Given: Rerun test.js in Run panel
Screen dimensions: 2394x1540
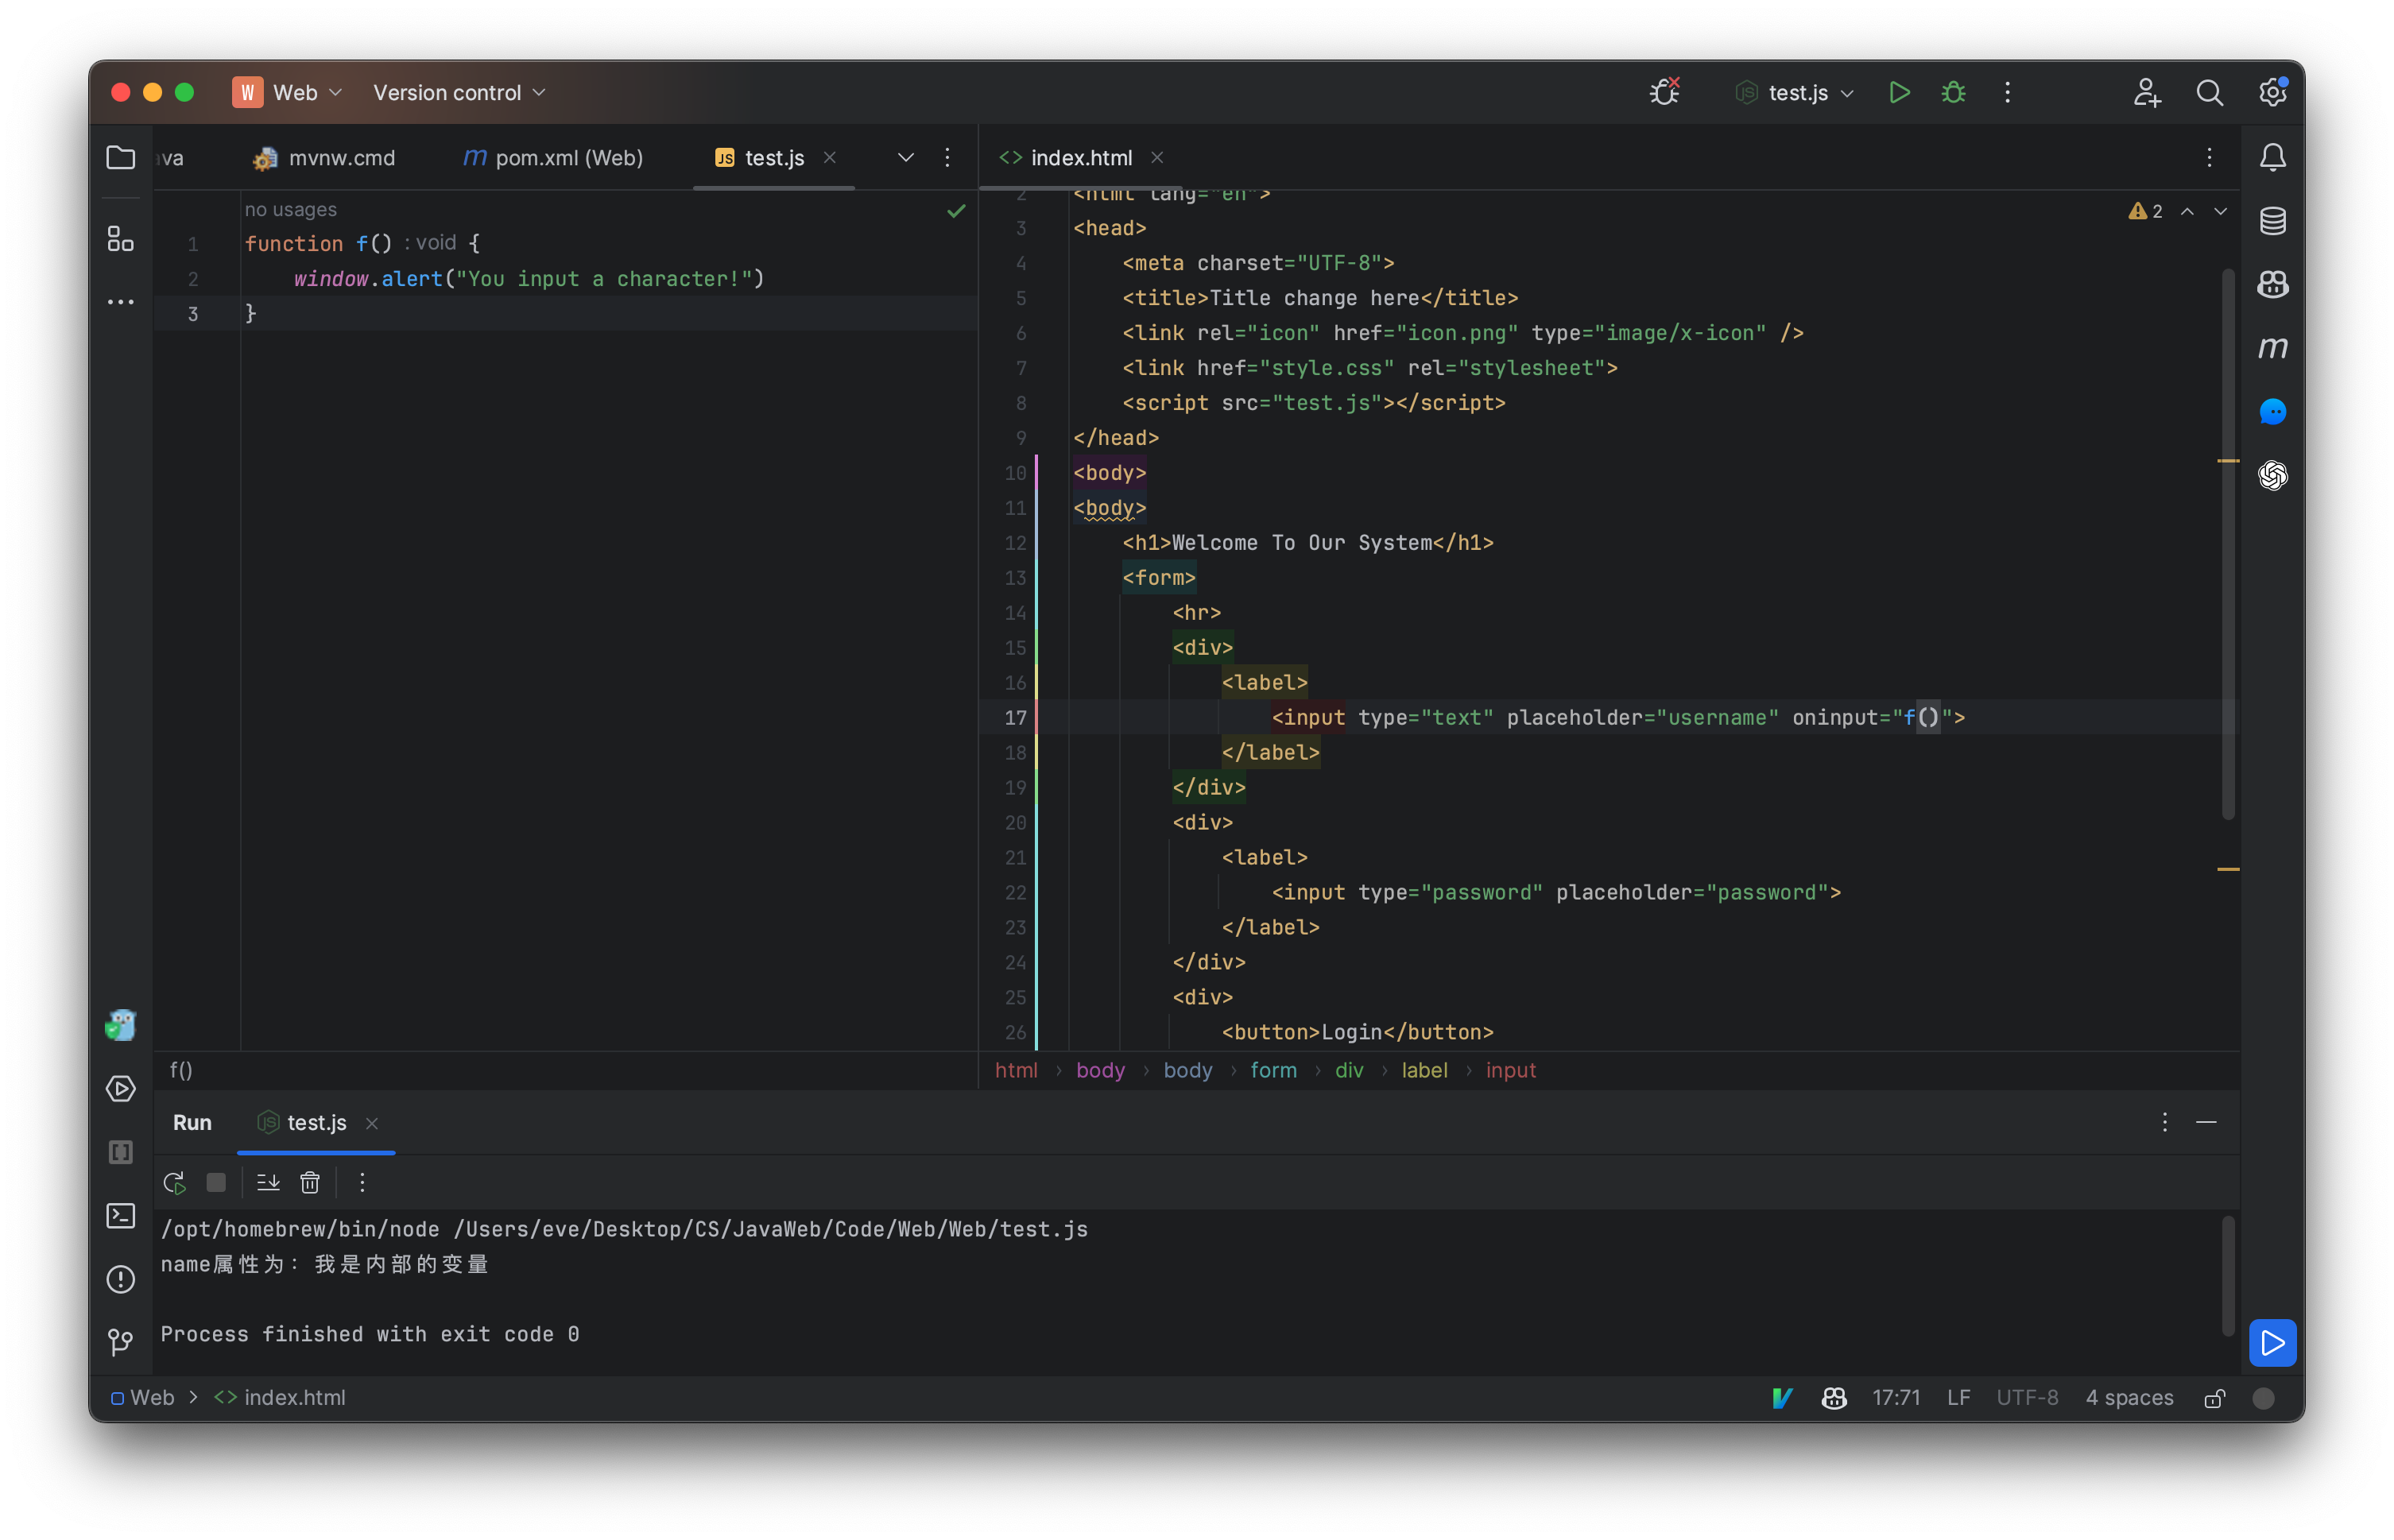Looking at the screenshot, I should 174,1182.
